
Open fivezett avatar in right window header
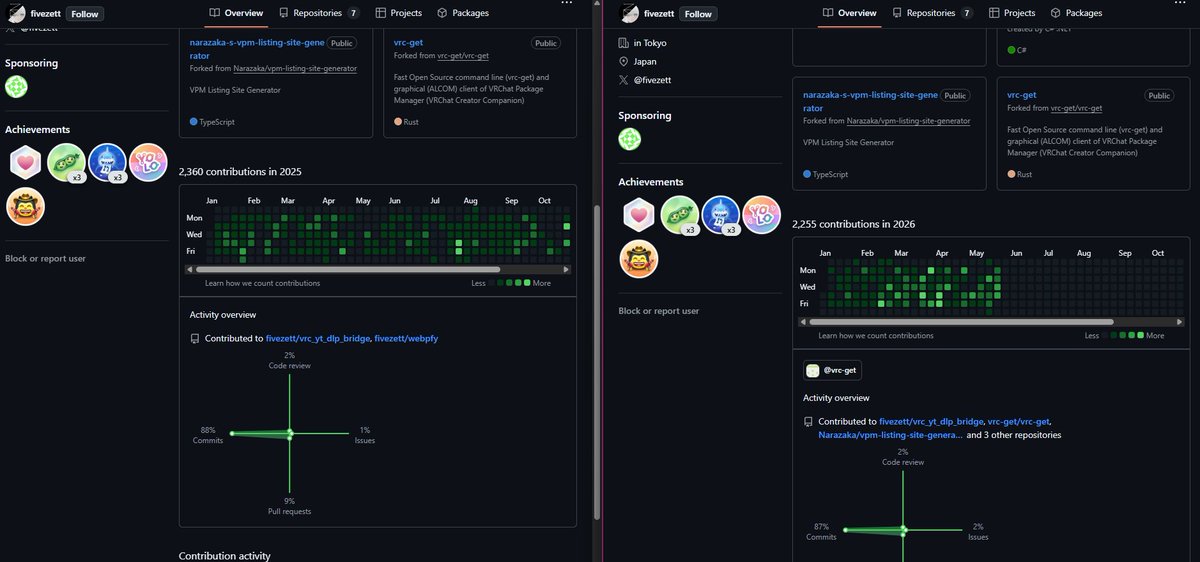tap(630, 13)
